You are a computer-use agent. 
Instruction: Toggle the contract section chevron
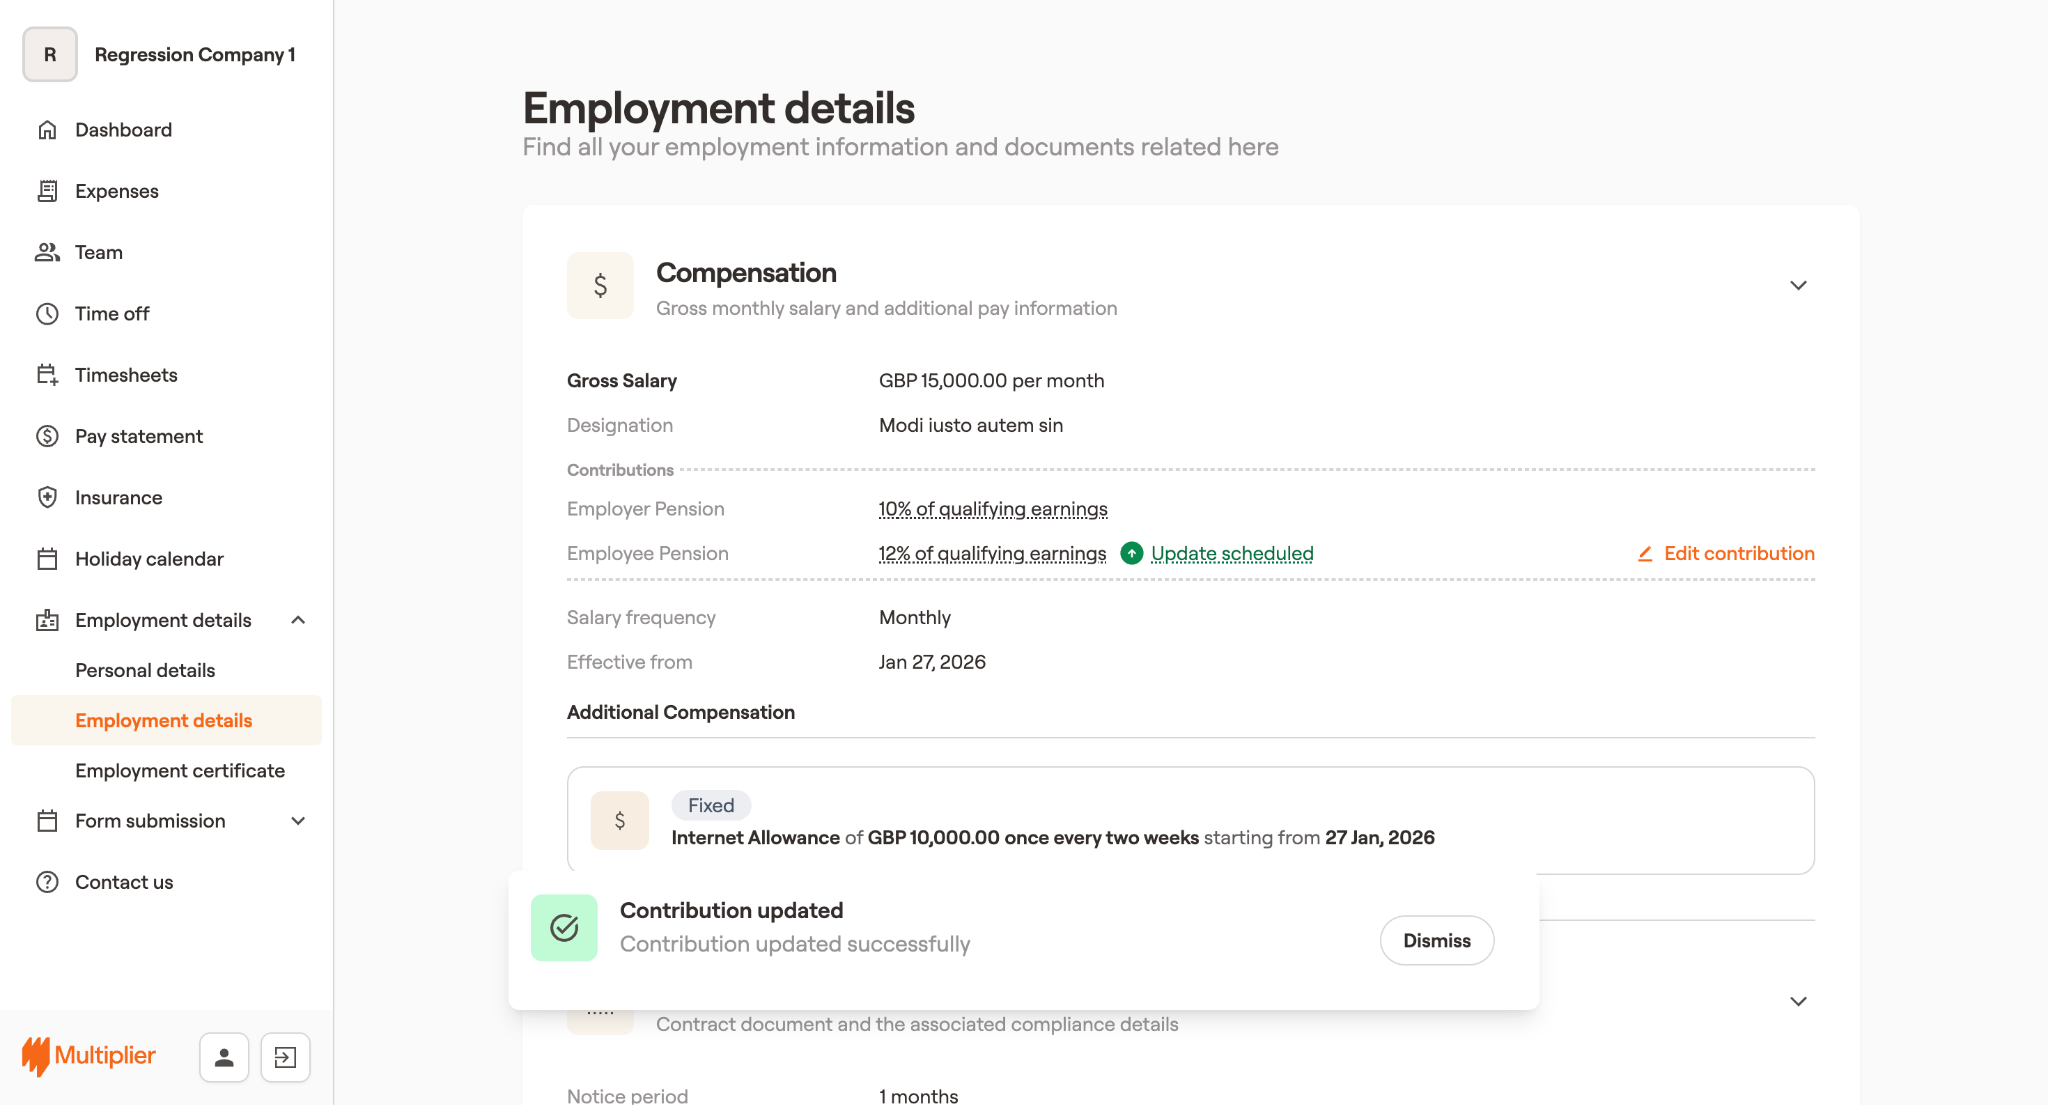(x=1798, y=1002)
